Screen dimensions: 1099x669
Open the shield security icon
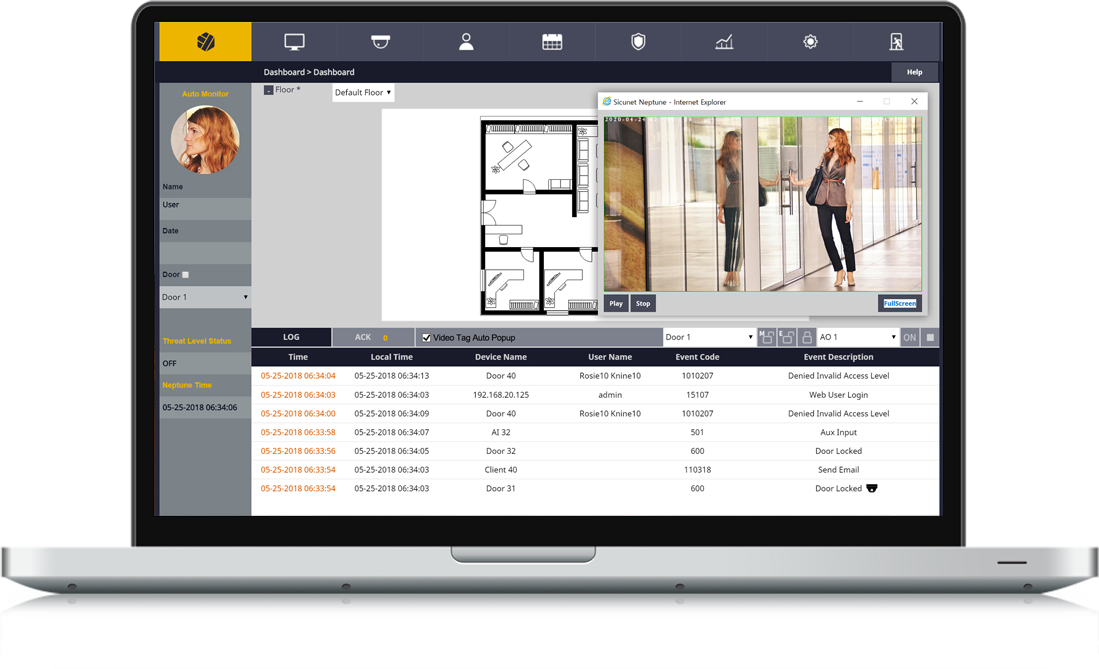(638, 42)
